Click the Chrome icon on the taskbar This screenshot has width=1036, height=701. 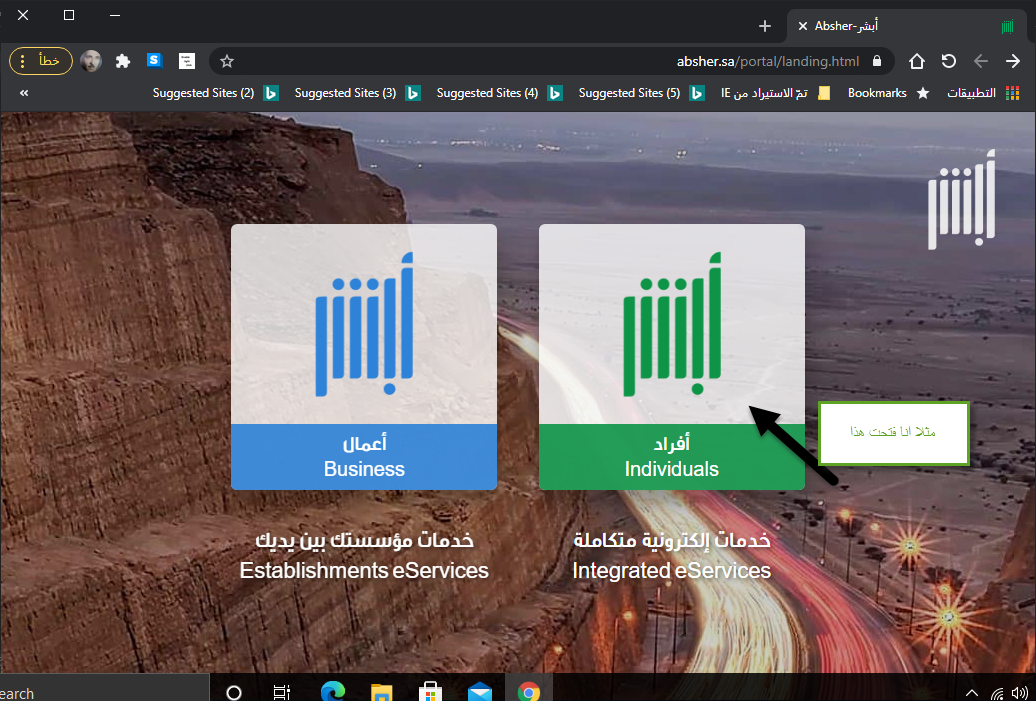click(x=529, y=691)
